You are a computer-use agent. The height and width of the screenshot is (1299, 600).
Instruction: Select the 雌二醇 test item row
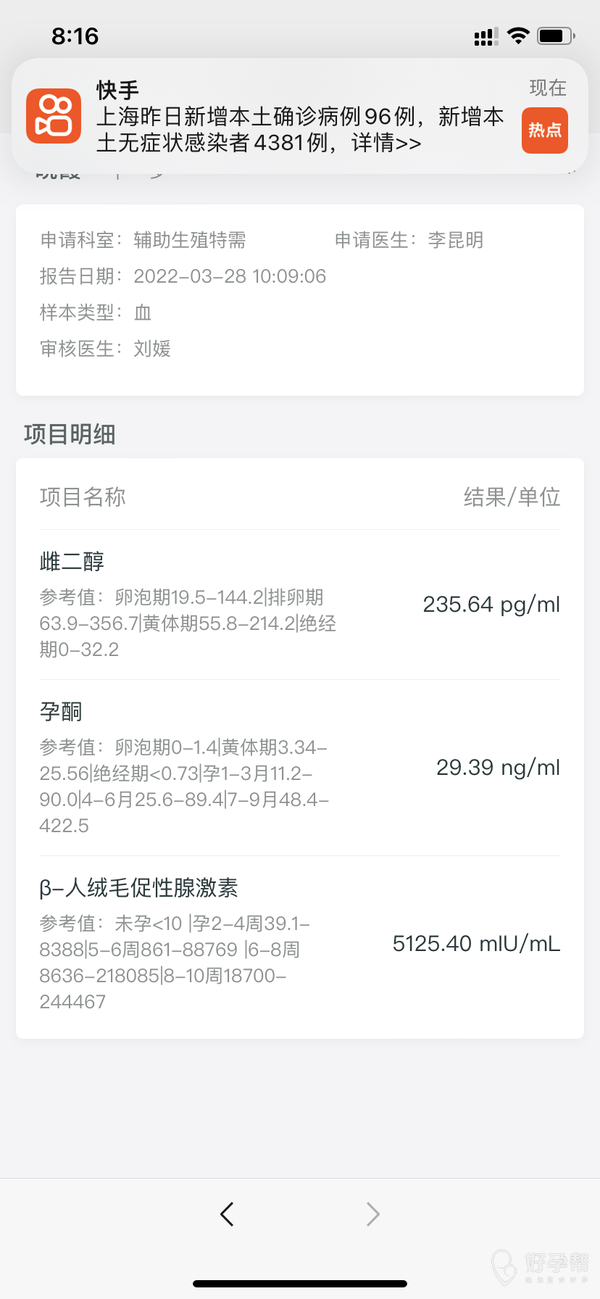[x=300, y=604]
